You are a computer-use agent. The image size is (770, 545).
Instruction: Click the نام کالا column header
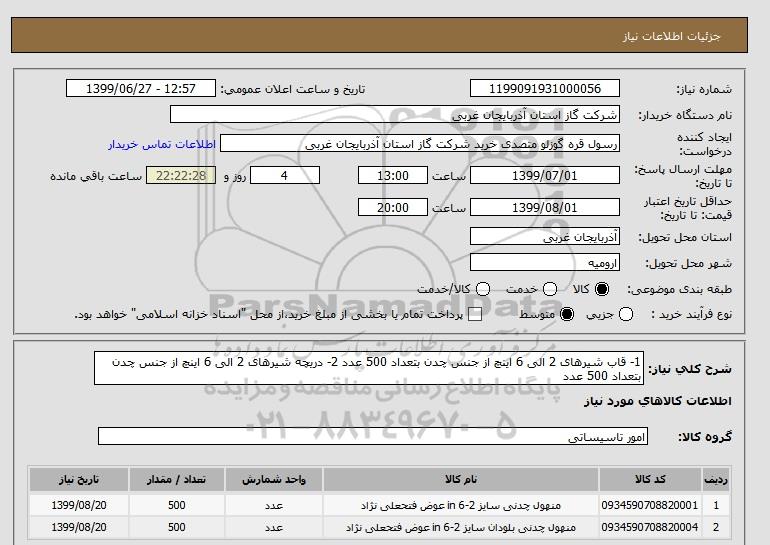click(461, 479)
